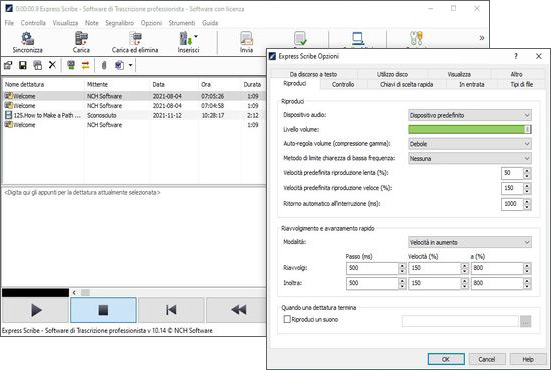Click the OK button
551x370 pixels.
pos(446,359)
